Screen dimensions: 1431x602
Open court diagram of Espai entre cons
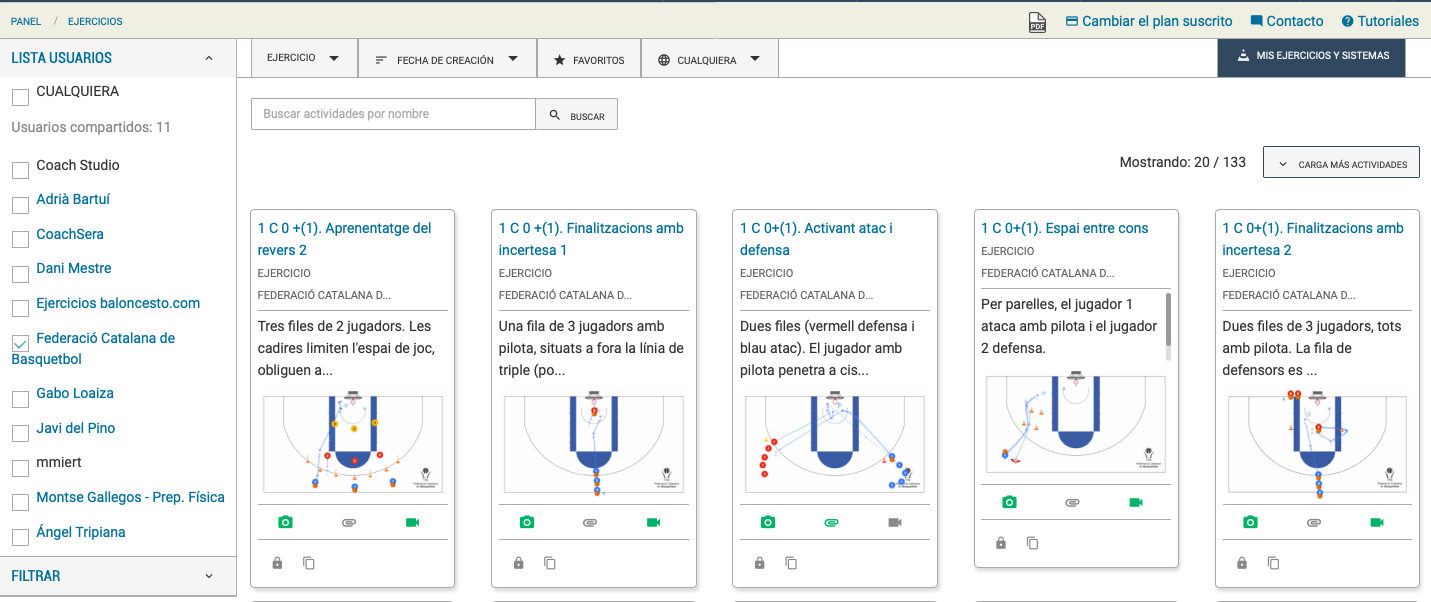[x=1075, y=424]
